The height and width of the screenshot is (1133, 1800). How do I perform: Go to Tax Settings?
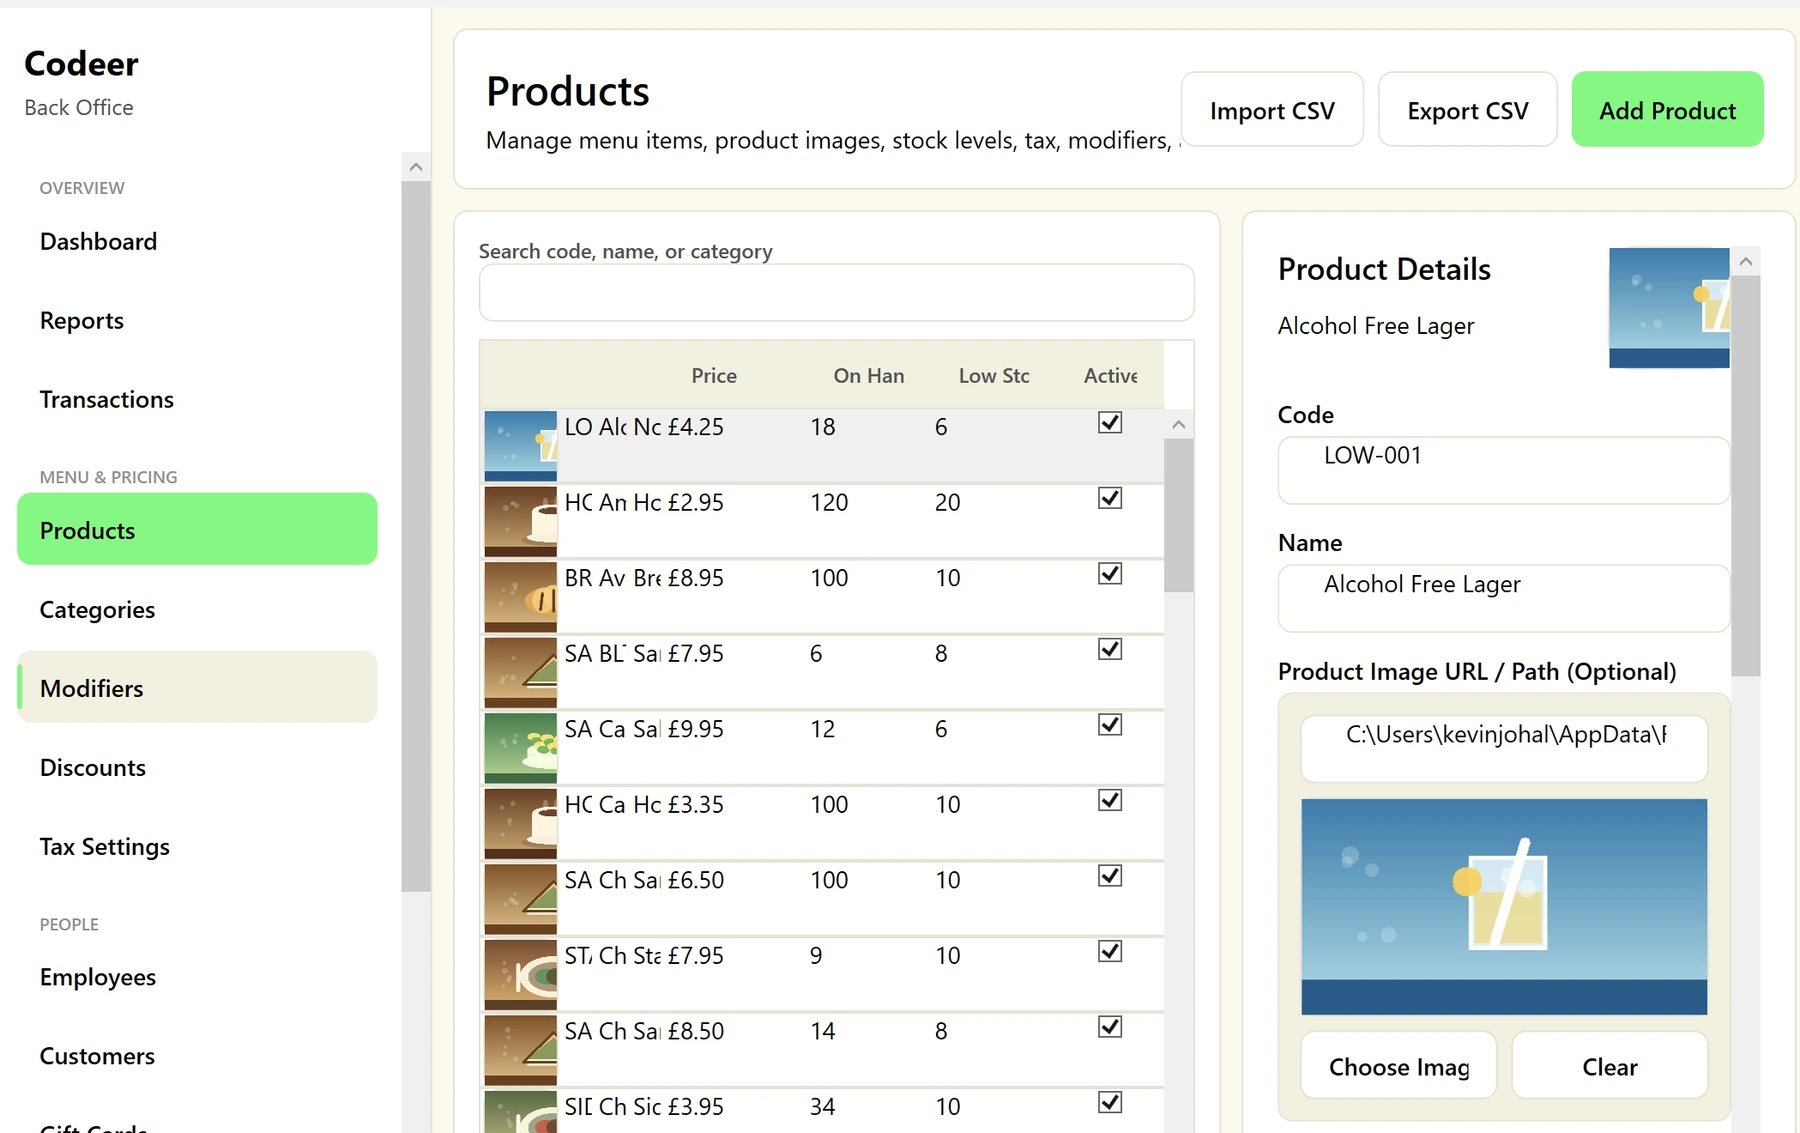point(197,846)
